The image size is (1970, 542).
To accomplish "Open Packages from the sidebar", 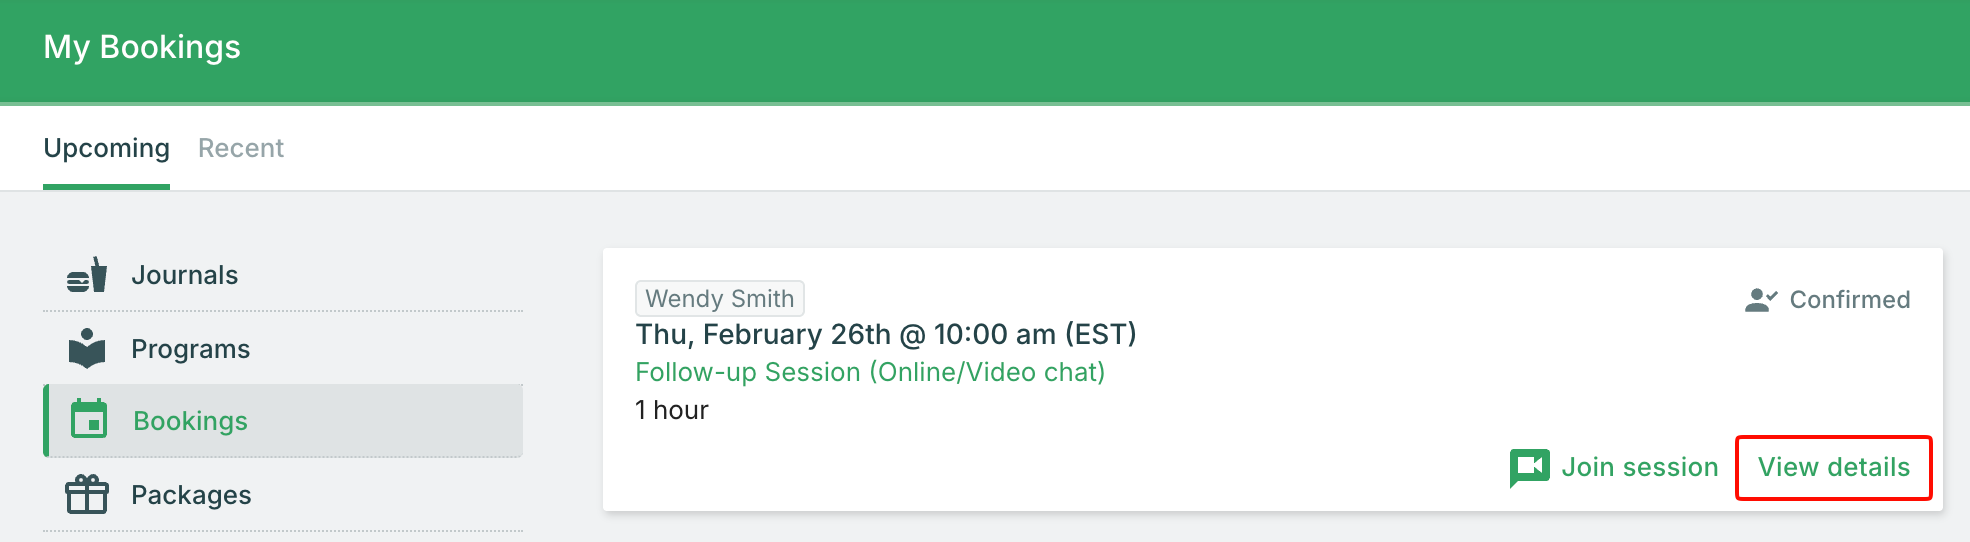I will (191, 495).
